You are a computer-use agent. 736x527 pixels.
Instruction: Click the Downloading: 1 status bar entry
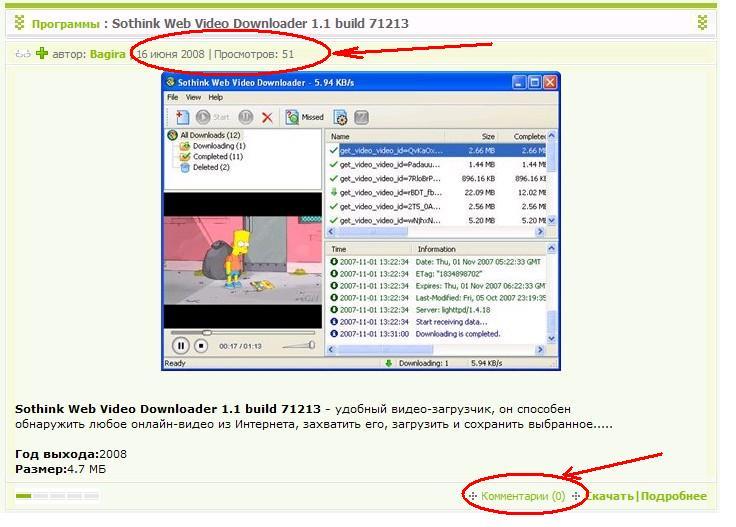423,363
